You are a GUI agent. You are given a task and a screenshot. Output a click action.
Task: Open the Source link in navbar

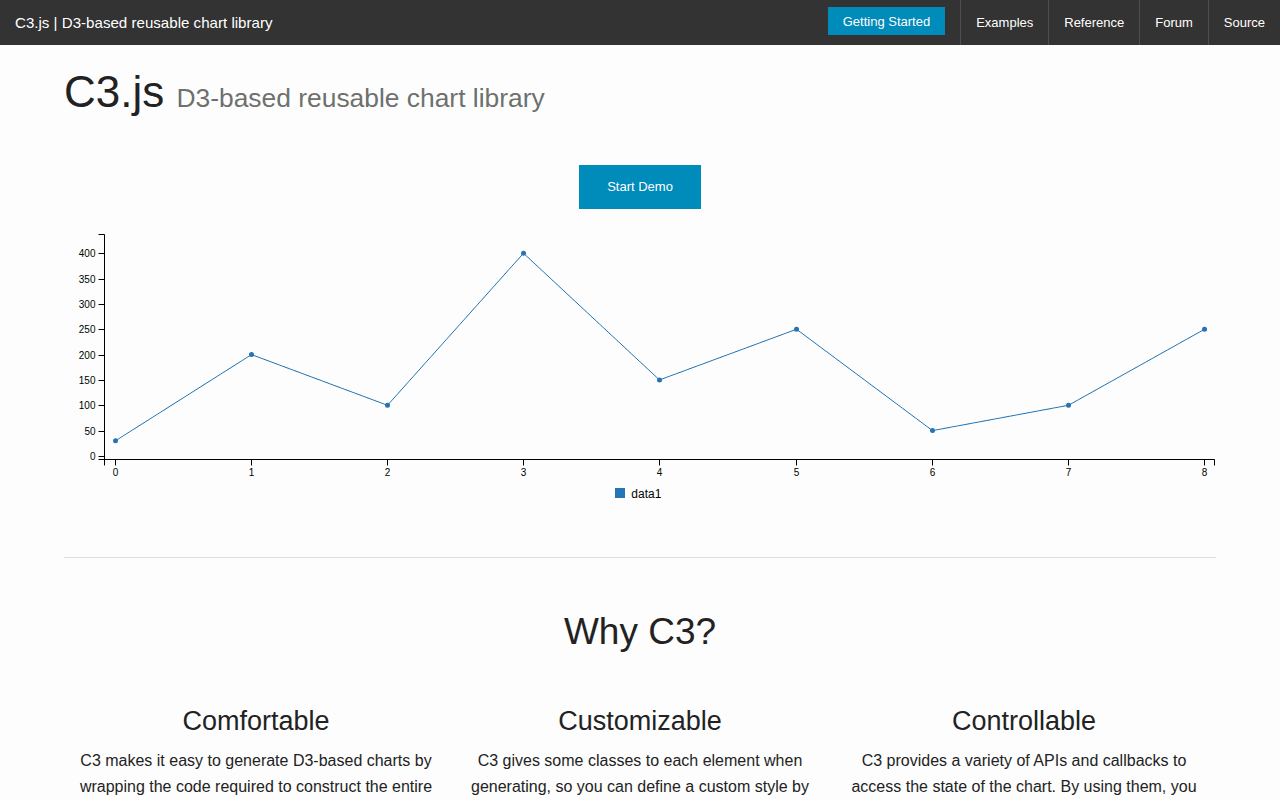click(x=1244, y=22)
